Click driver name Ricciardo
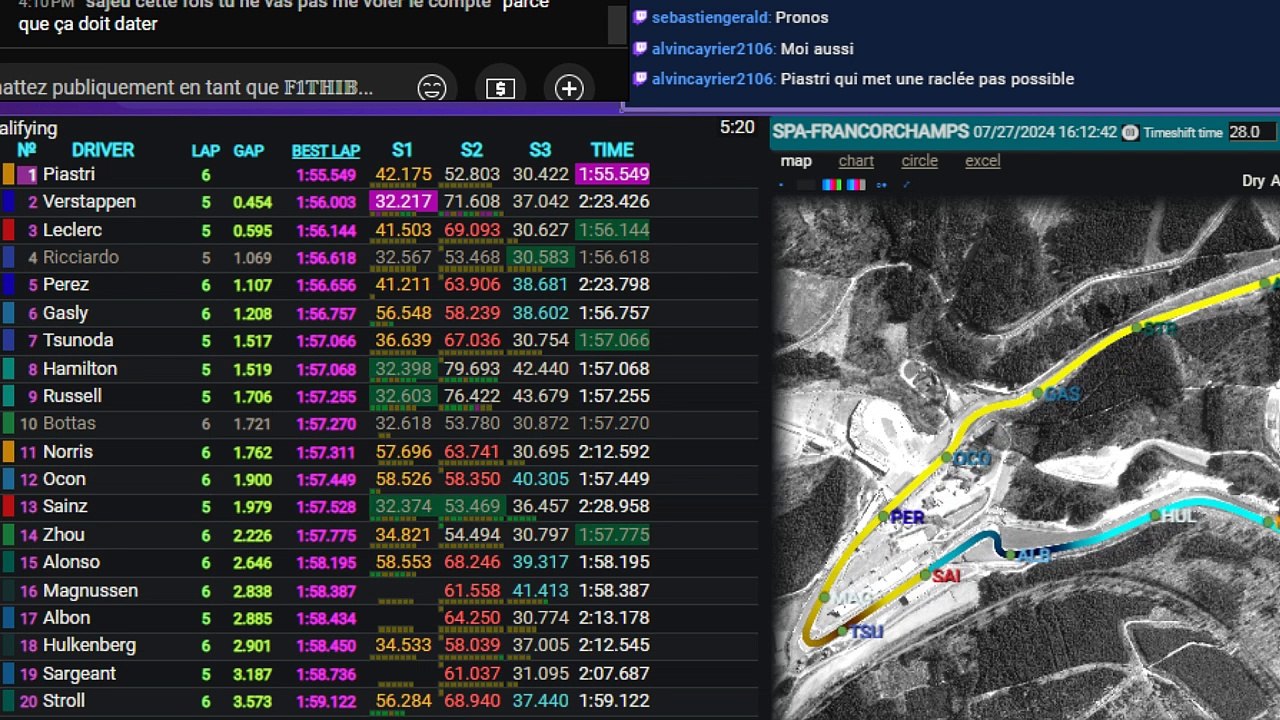The height and width of the screenshot is (720, 1280). pos(81,257)
